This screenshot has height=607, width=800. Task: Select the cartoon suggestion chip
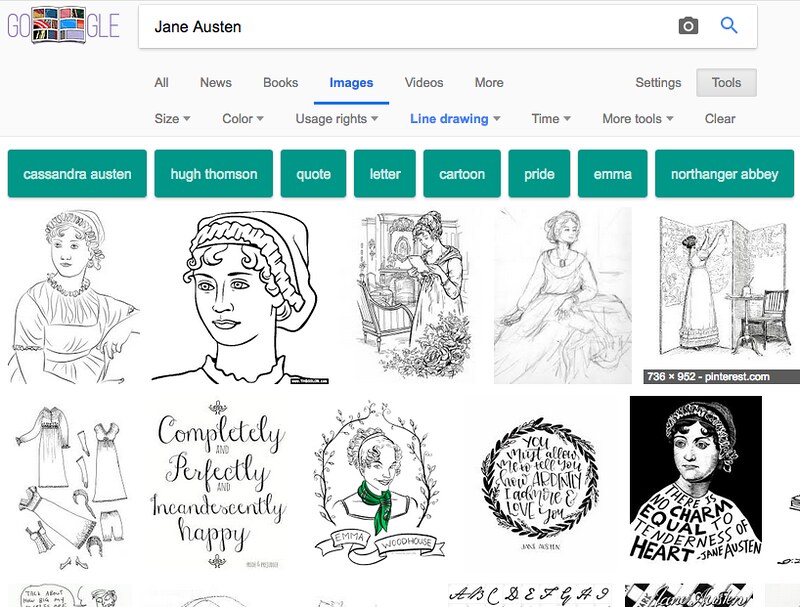pos(462,173)
